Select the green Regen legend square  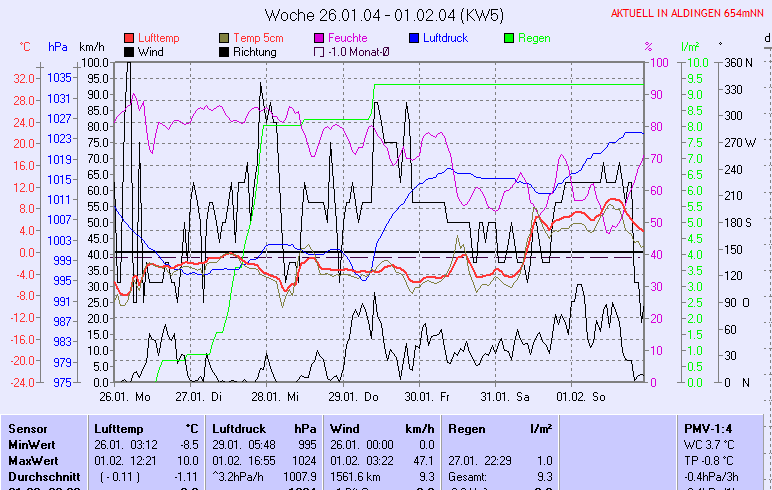pos(509,38)
